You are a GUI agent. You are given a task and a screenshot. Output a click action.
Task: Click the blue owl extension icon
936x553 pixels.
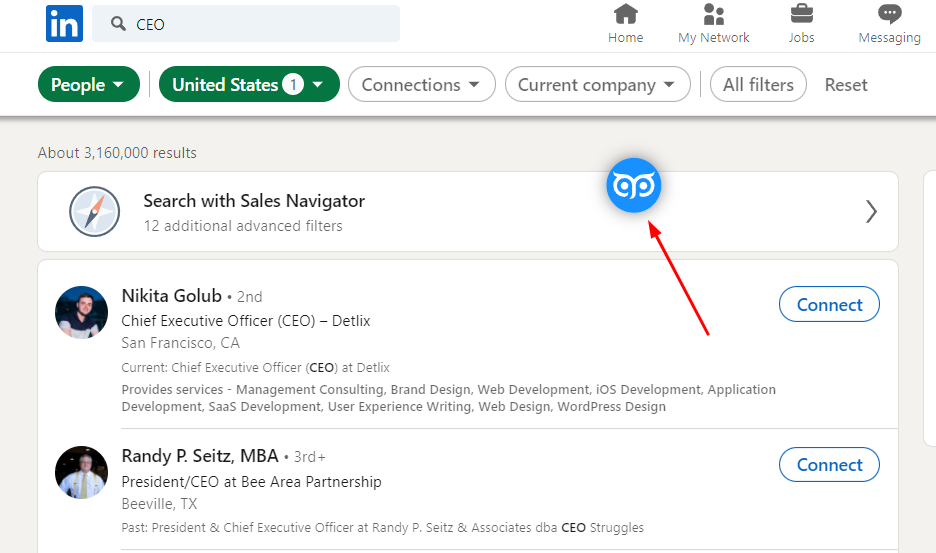[633, 185]
